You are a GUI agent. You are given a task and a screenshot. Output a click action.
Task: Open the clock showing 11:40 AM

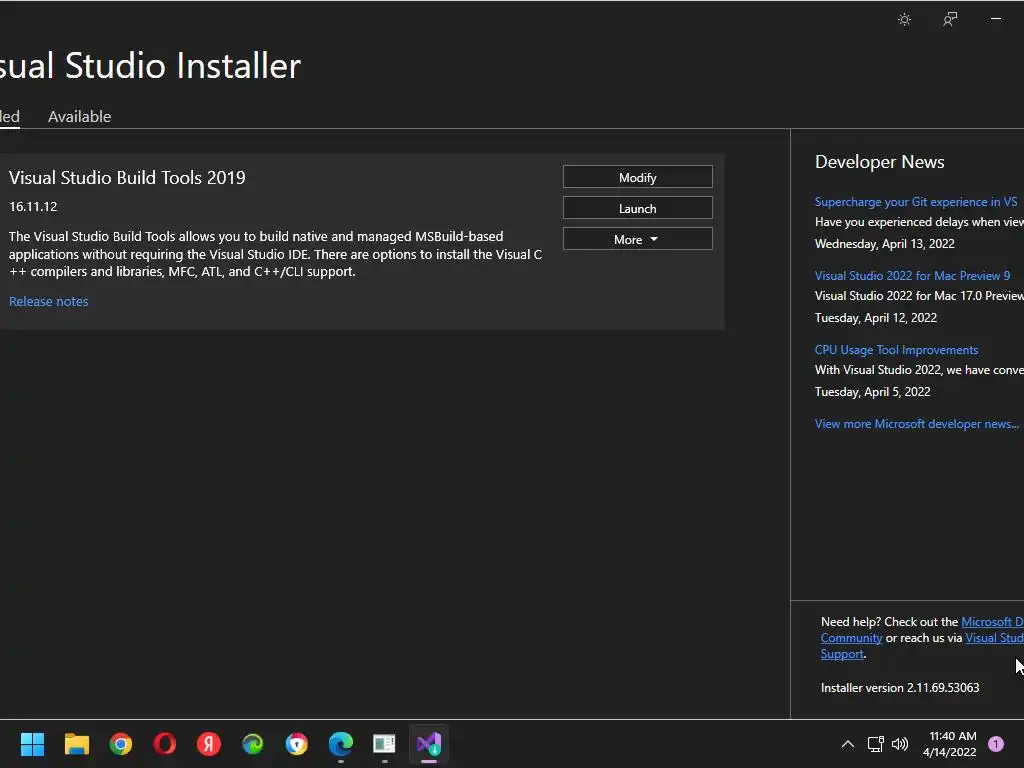[x=950, y=744]
